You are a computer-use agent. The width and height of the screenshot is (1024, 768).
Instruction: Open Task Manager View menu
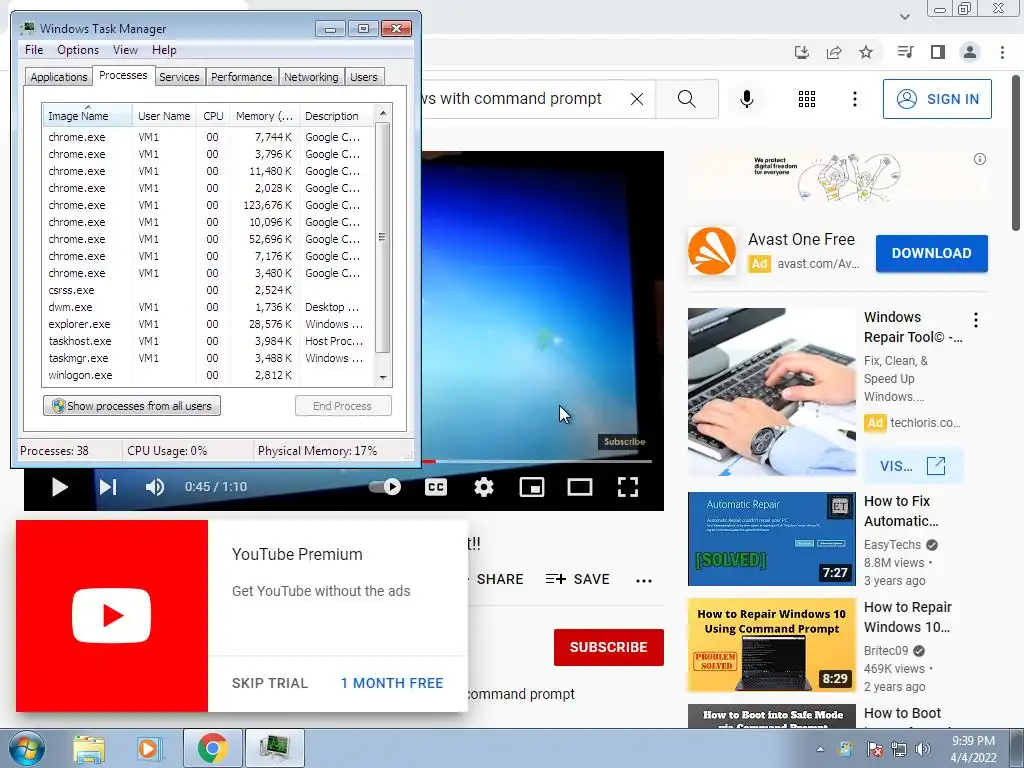[125, 50]
